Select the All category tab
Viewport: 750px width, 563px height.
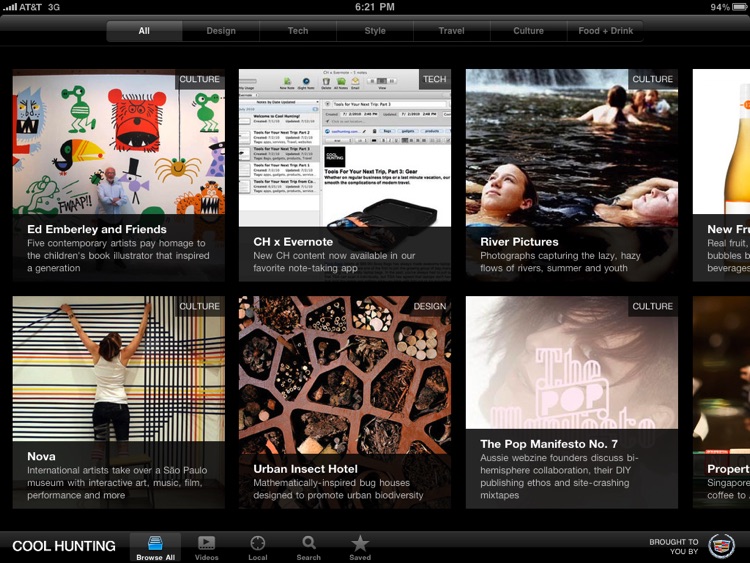coord(144,31)
